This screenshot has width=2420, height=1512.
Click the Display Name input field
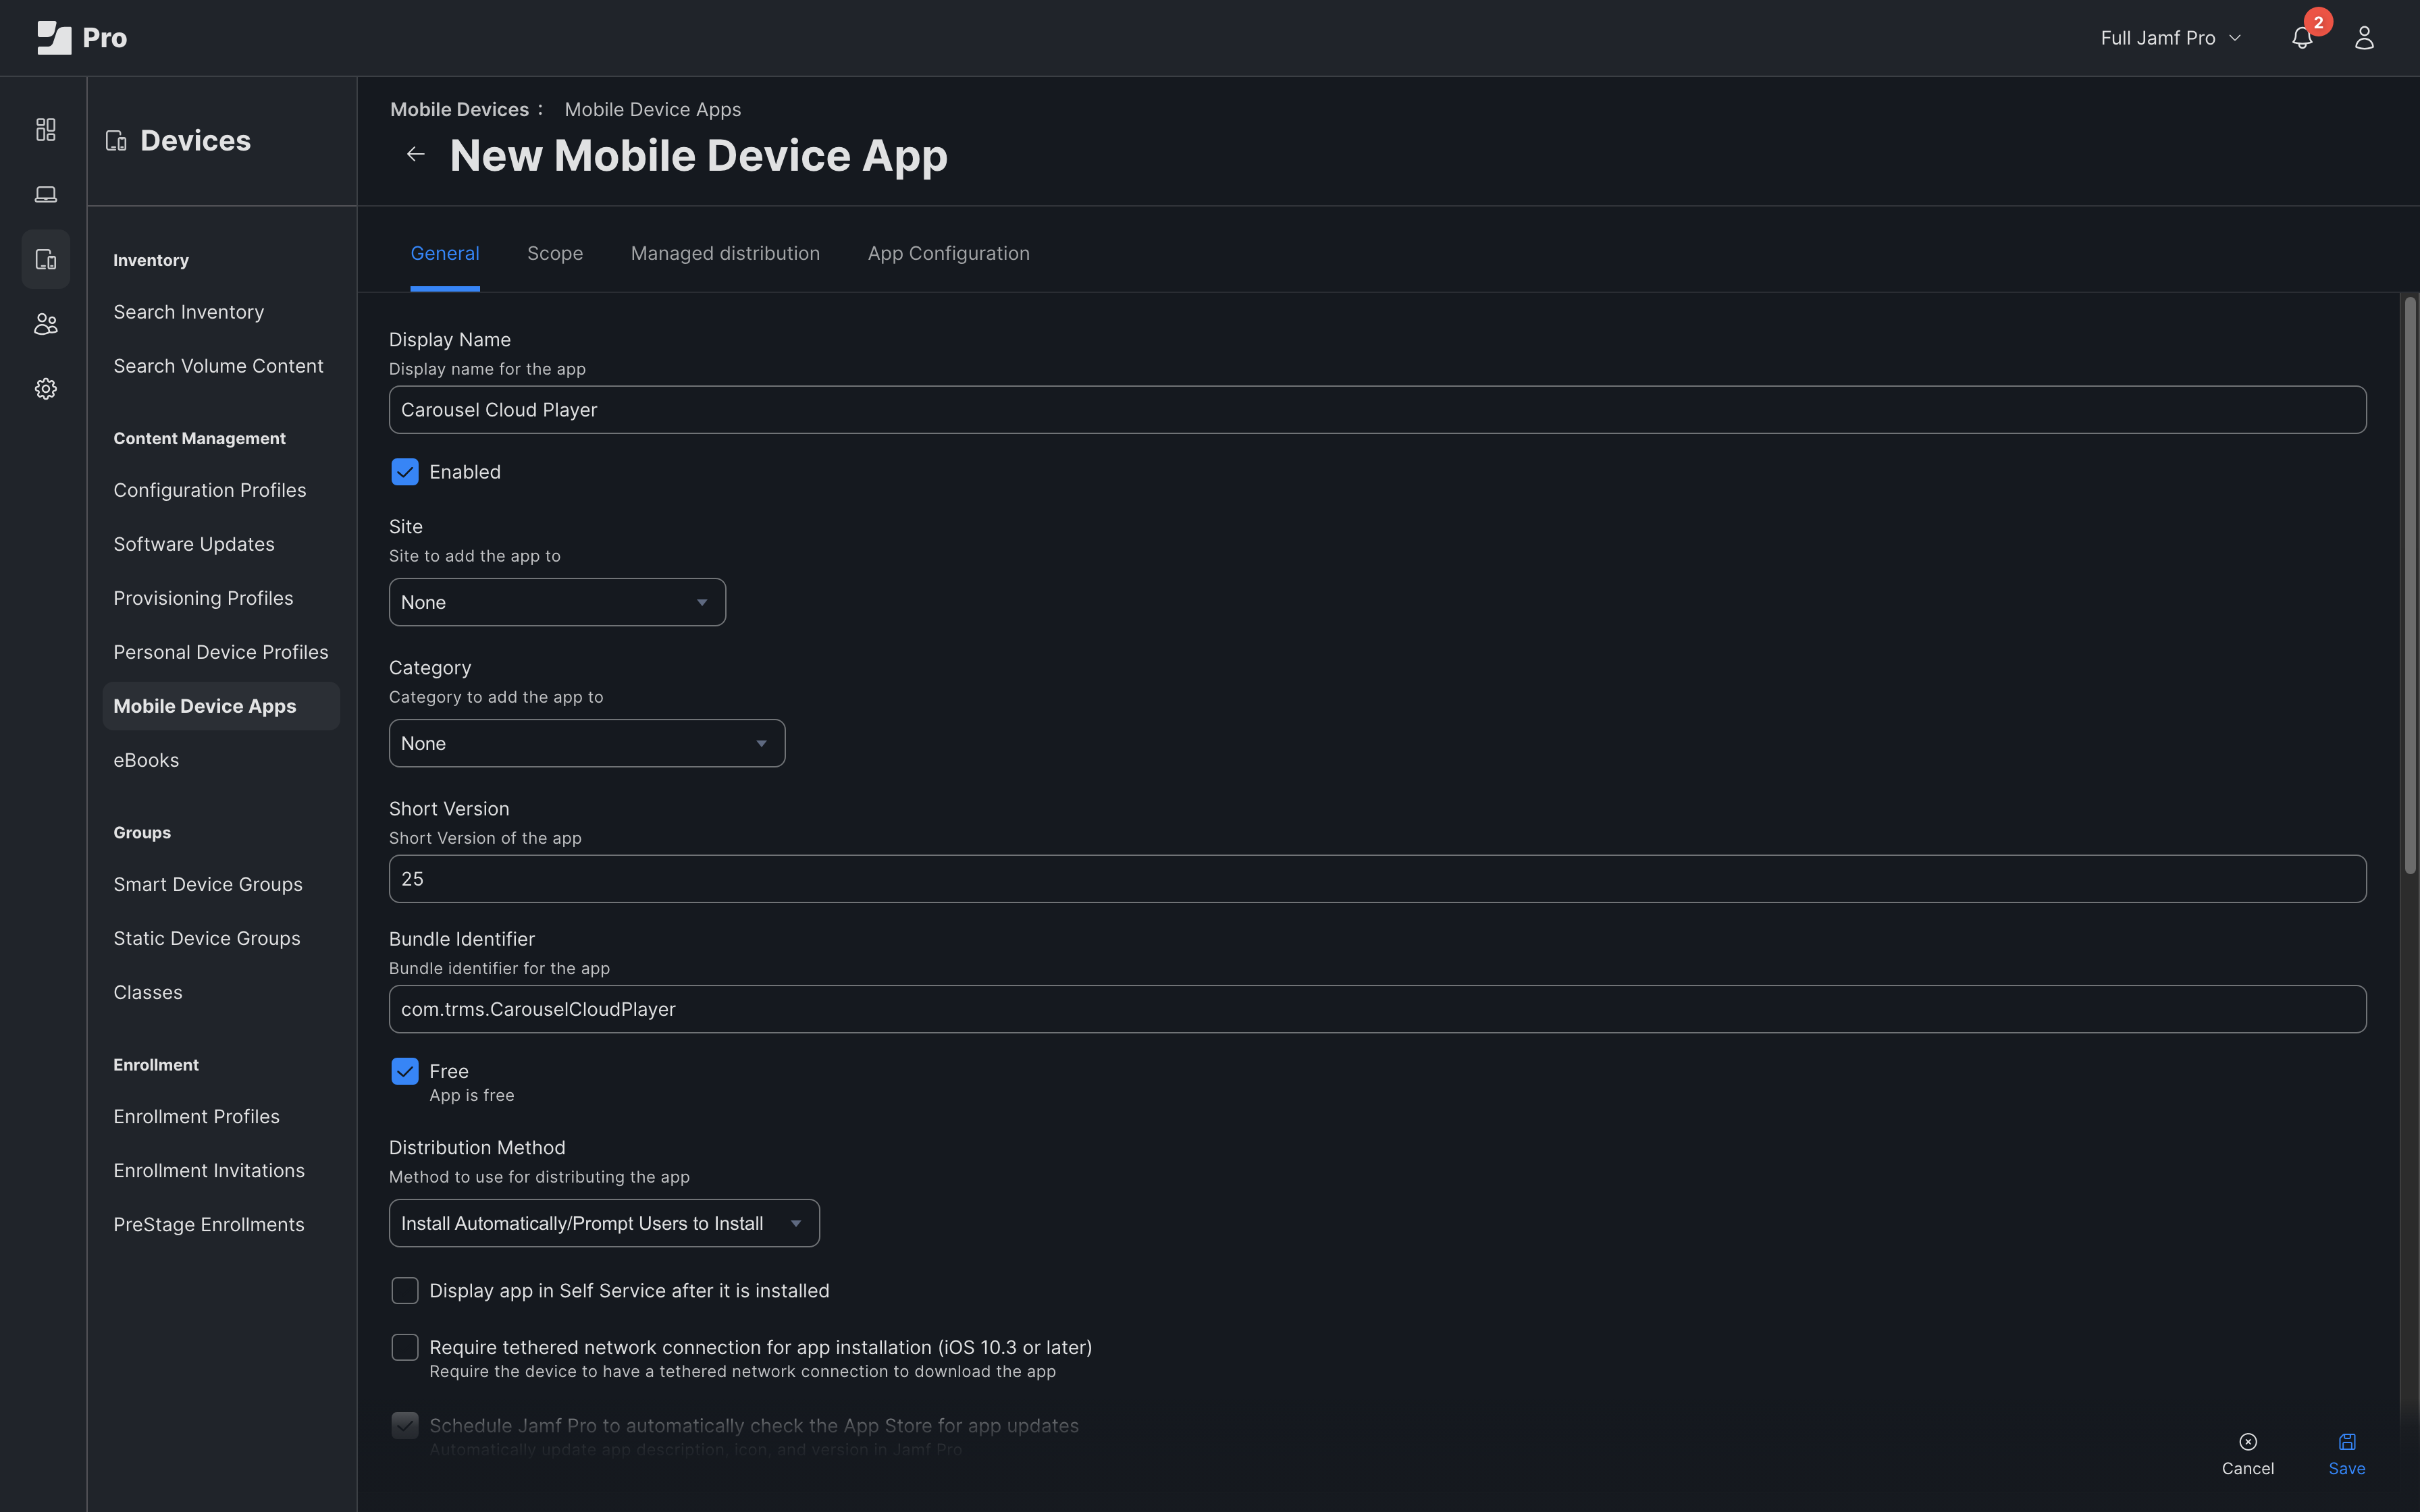[x=1378, y=410]
